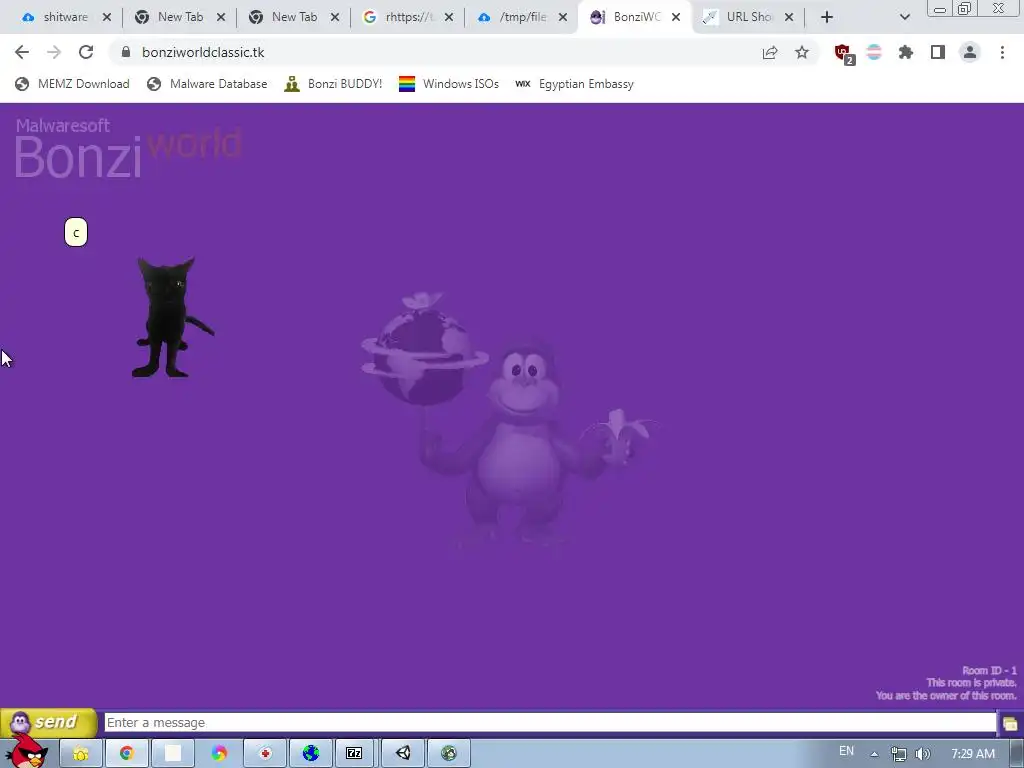Open network status tray icon

coord(899,754)
